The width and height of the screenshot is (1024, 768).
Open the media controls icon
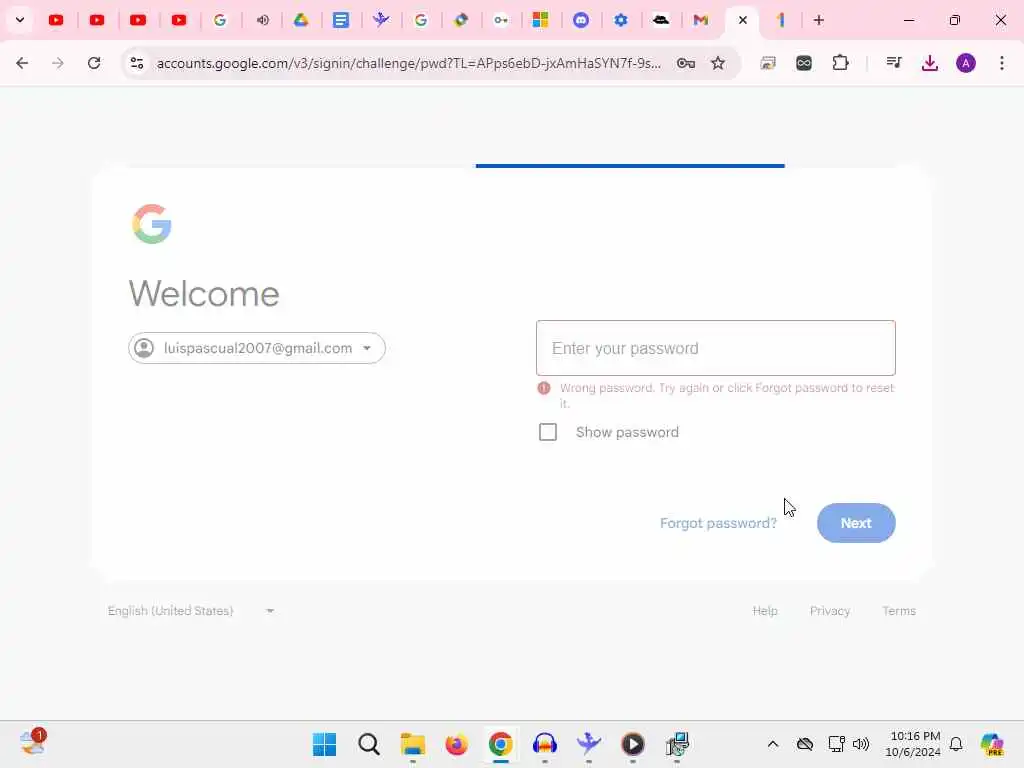click(893, 63)
